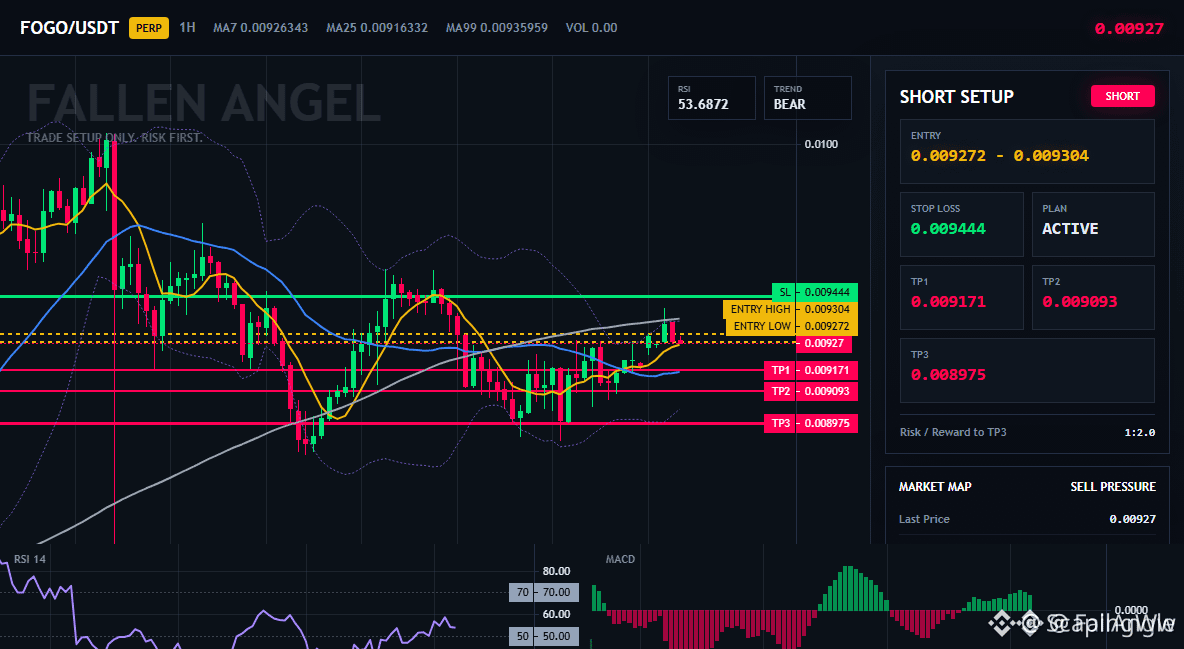Click the TP2 chart price tag

tap(811, 391)
